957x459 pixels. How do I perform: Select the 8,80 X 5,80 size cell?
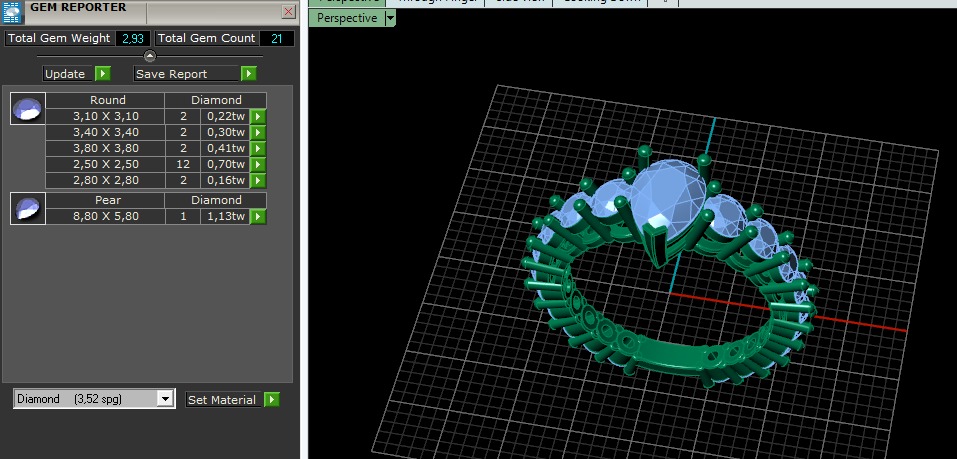click(x=106, y=216)
